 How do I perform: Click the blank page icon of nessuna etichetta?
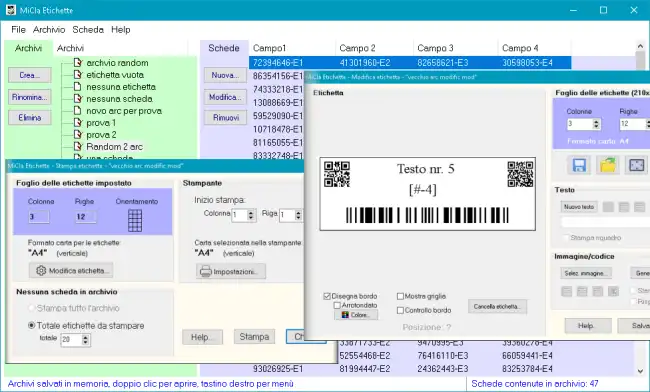(78, 87)
